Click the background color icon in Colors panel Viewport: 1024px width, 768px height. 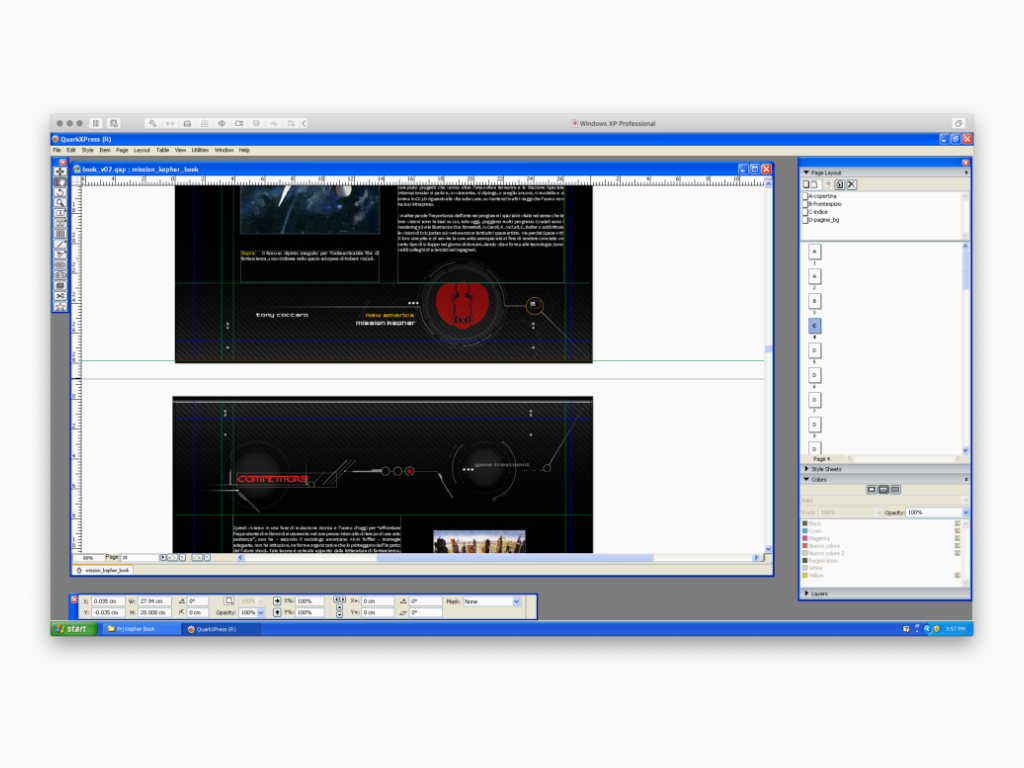(x=895, y=489)
